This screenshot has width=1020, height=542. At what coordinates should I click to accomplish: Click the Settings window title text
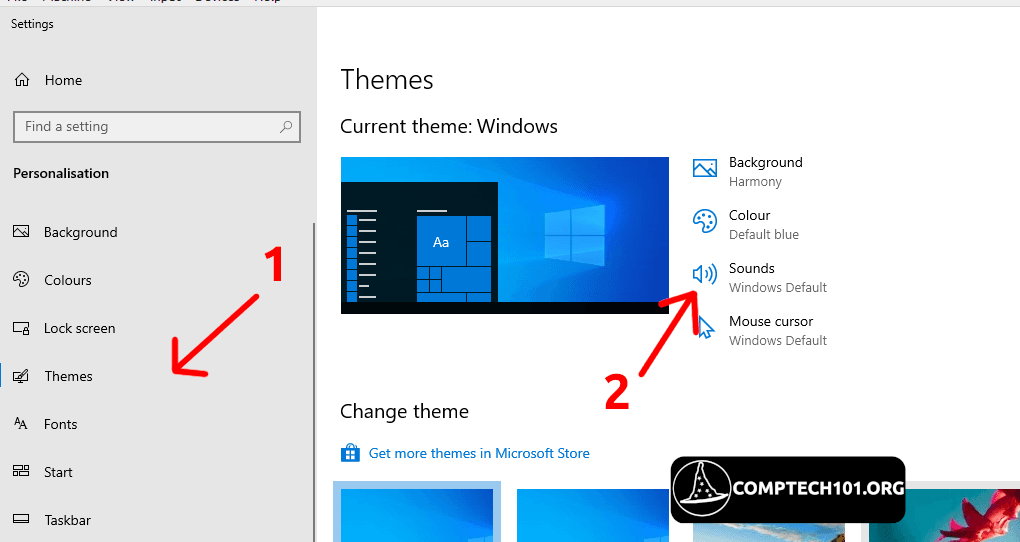[x=32, y=24]
